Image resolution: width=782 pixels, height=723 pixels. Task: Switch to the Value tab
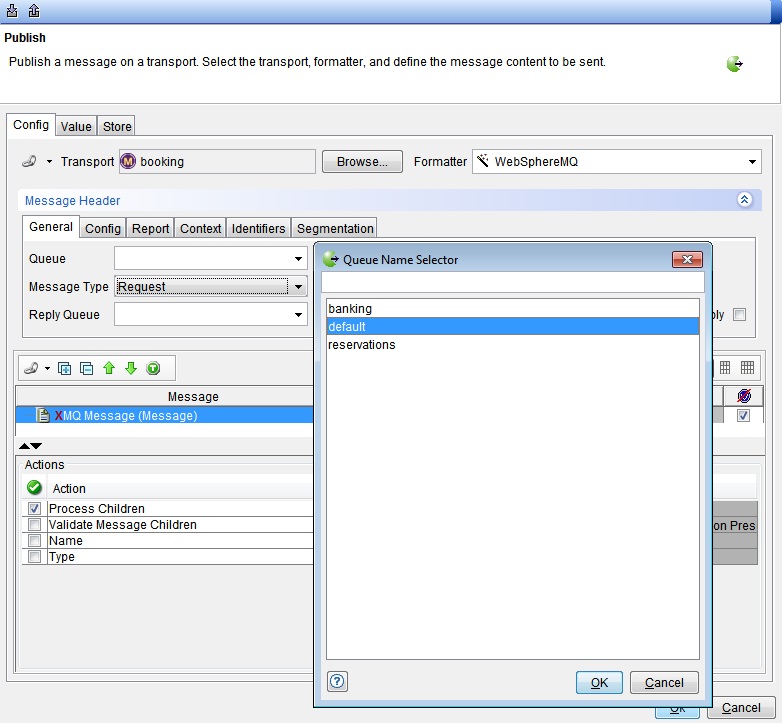click(x=76, y=126)
